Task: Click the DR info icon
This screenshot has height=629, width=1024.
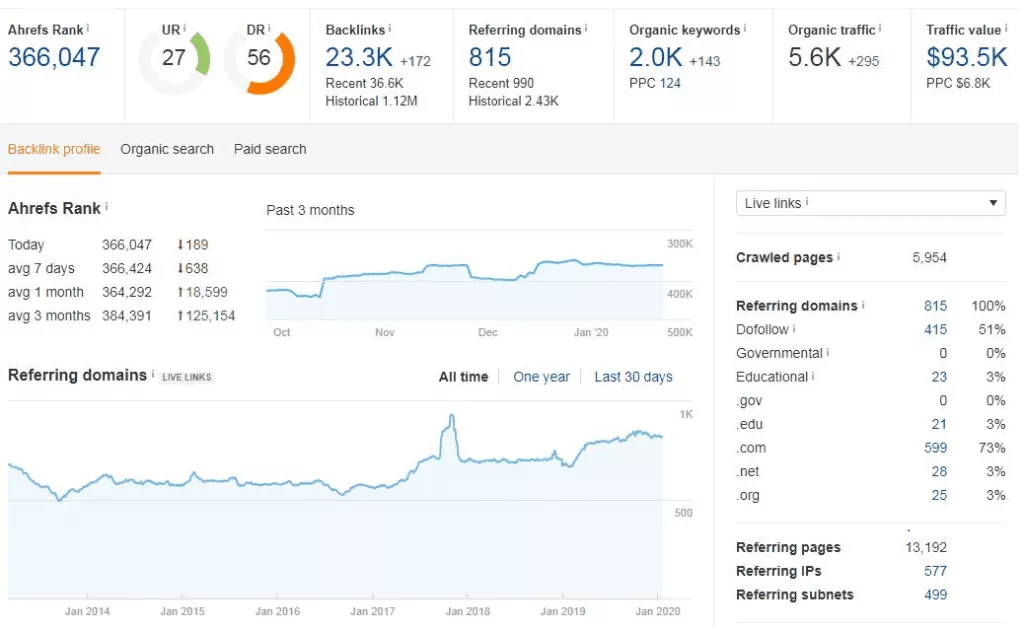Action: coord(268,28)
